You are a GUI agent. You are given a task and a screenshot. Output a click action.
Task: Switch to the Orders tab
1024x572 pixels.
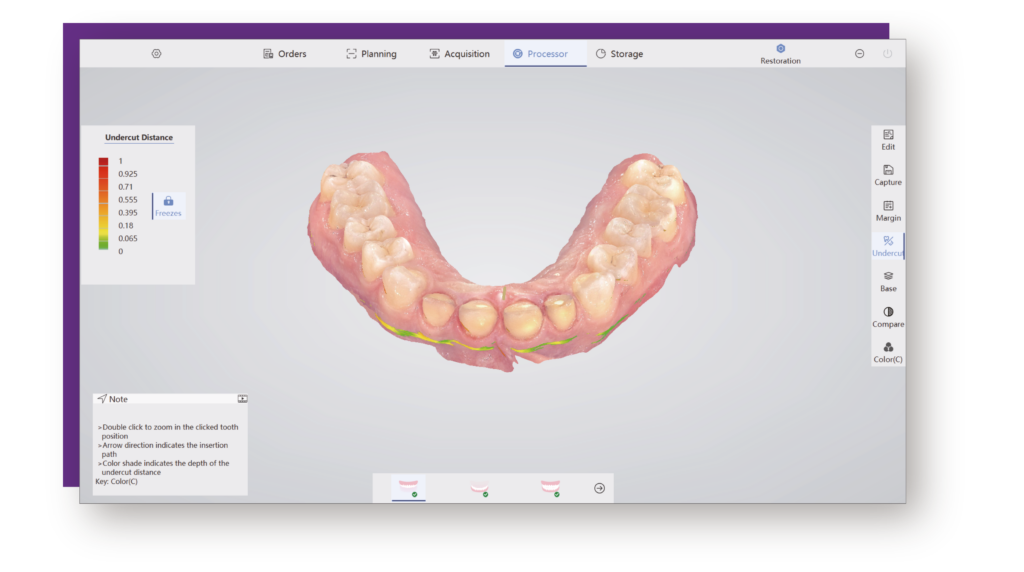(x=285, y=54)
